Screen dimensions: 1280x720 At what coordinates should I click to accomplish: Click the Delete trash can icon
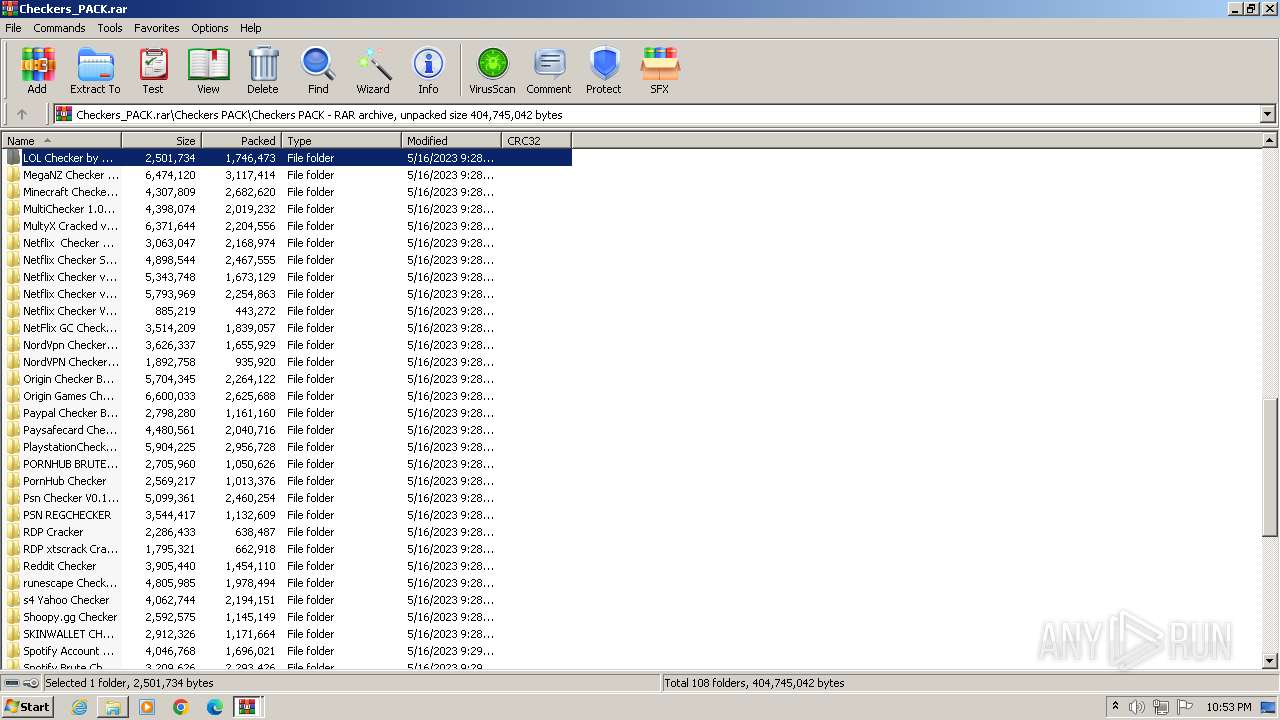[263, 71]
